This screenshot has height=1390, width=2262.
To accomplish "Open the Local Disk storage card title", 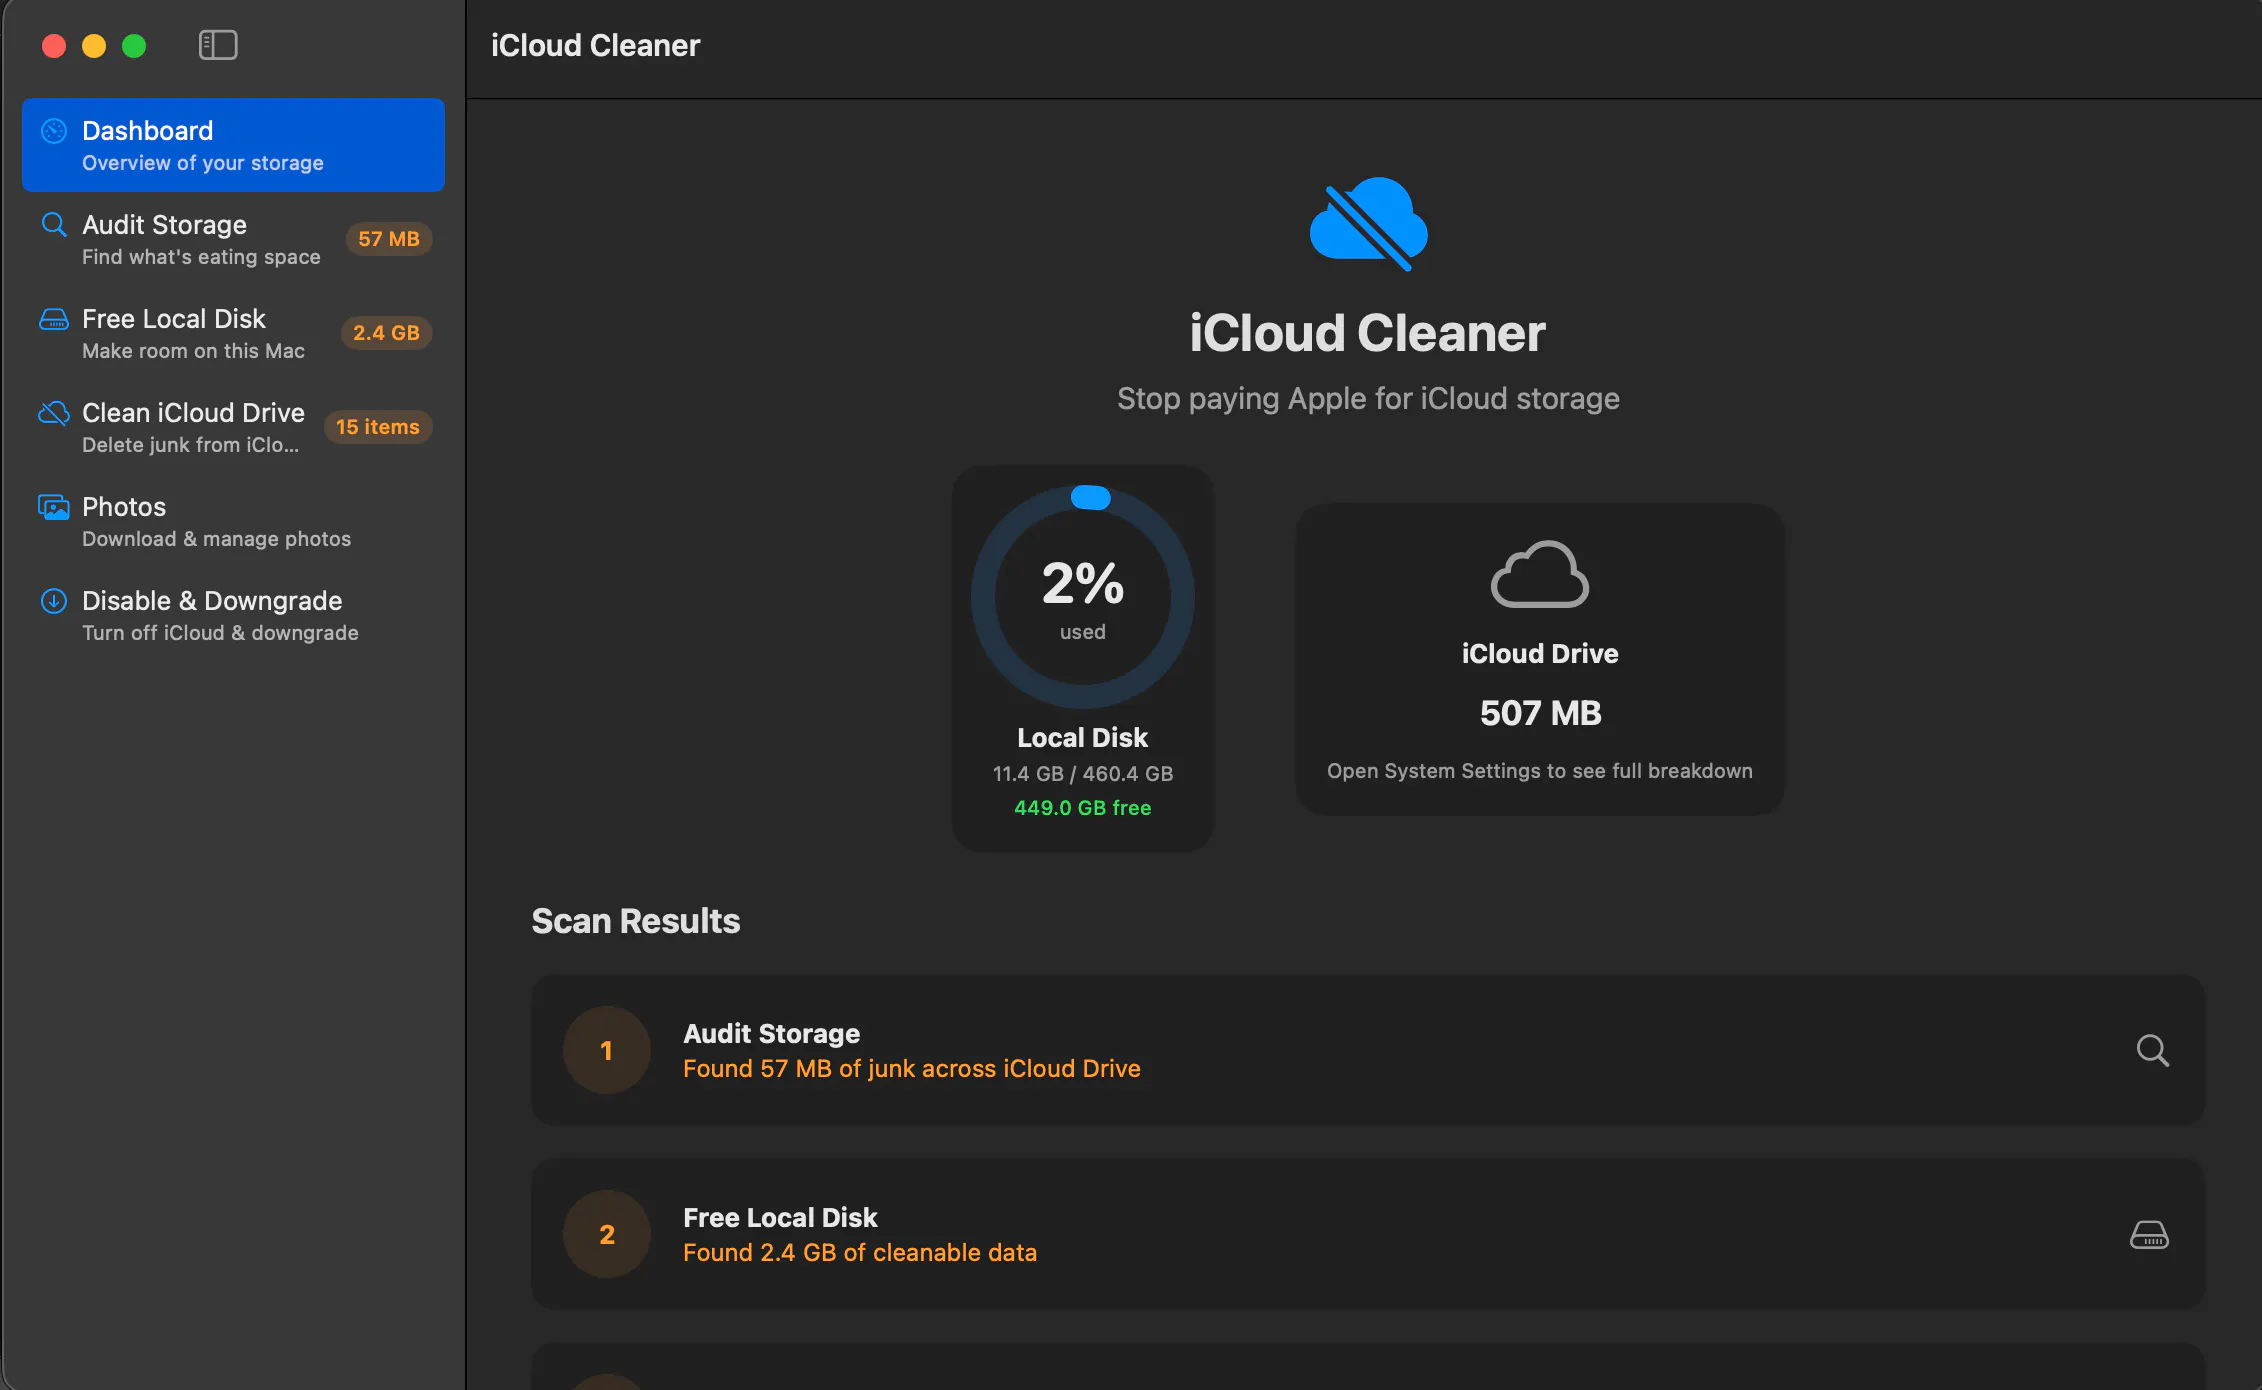I will click(1083, 738).
